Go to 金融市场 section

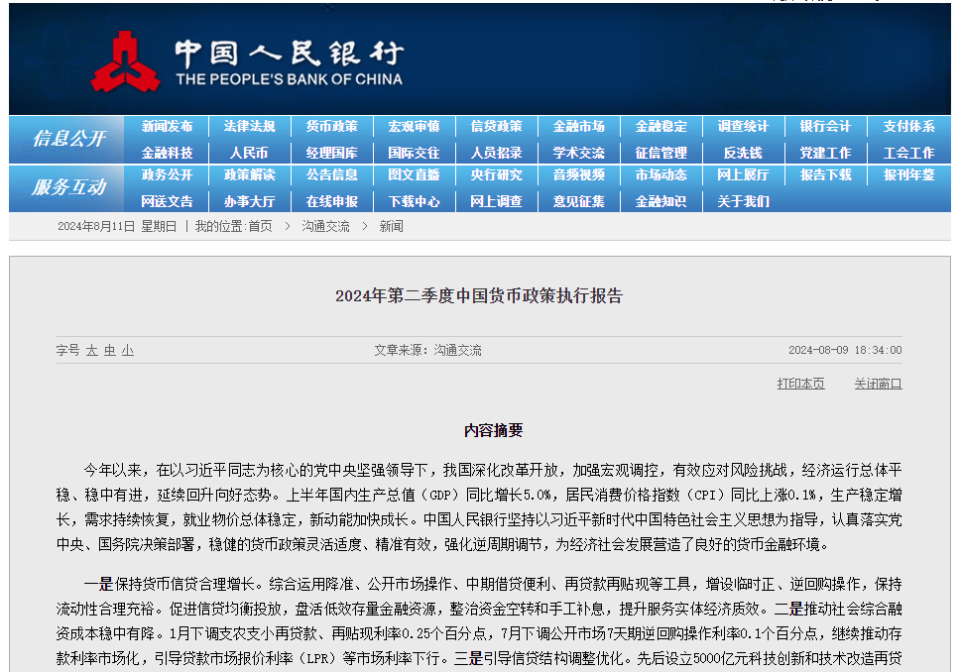pos(579,127)
